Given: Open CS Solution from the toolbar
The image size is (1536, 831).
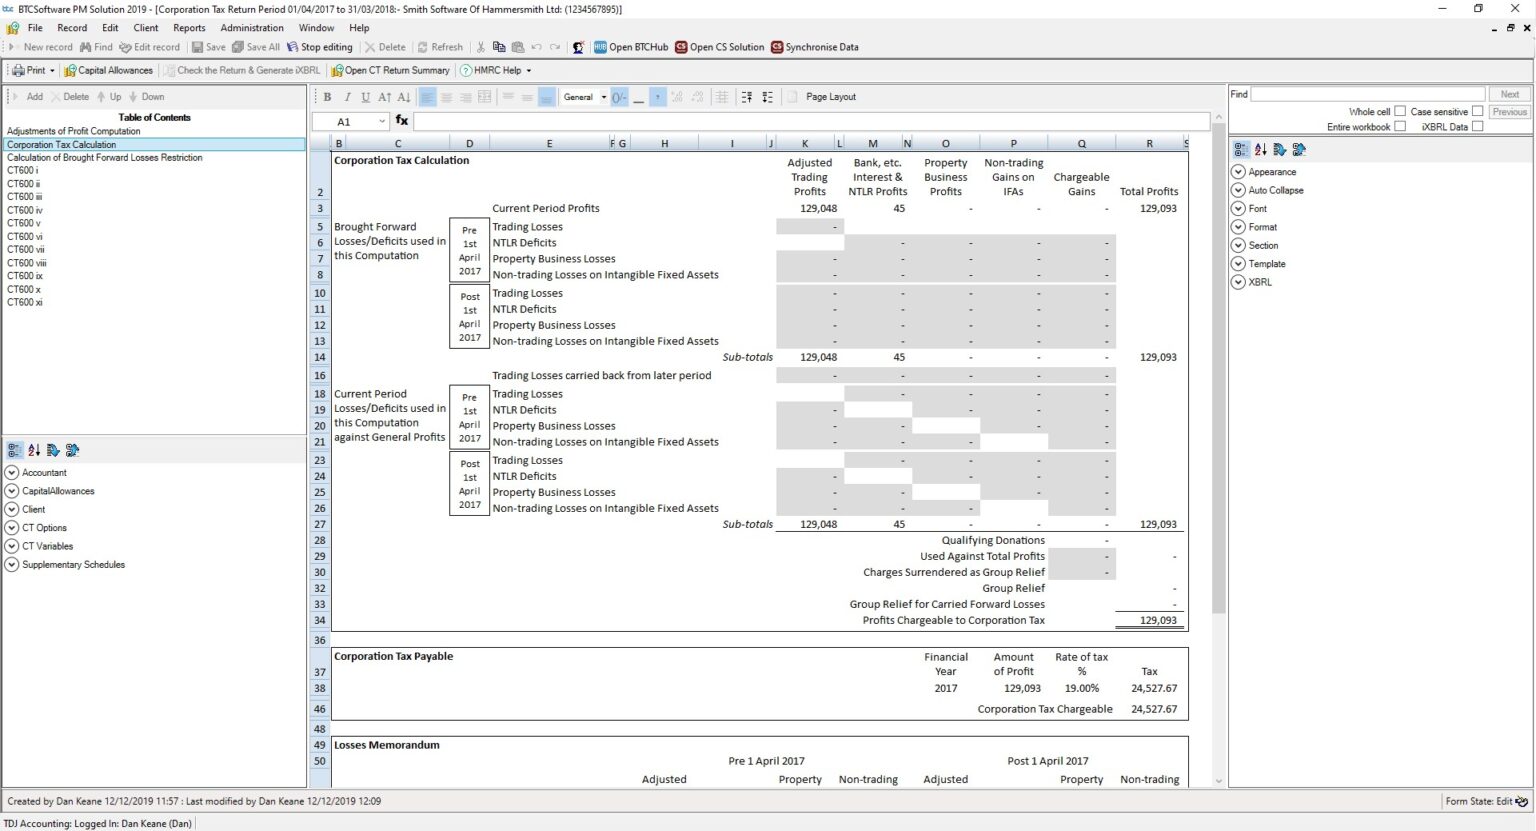Looking at the screenshot, I should tap(720, 47).
